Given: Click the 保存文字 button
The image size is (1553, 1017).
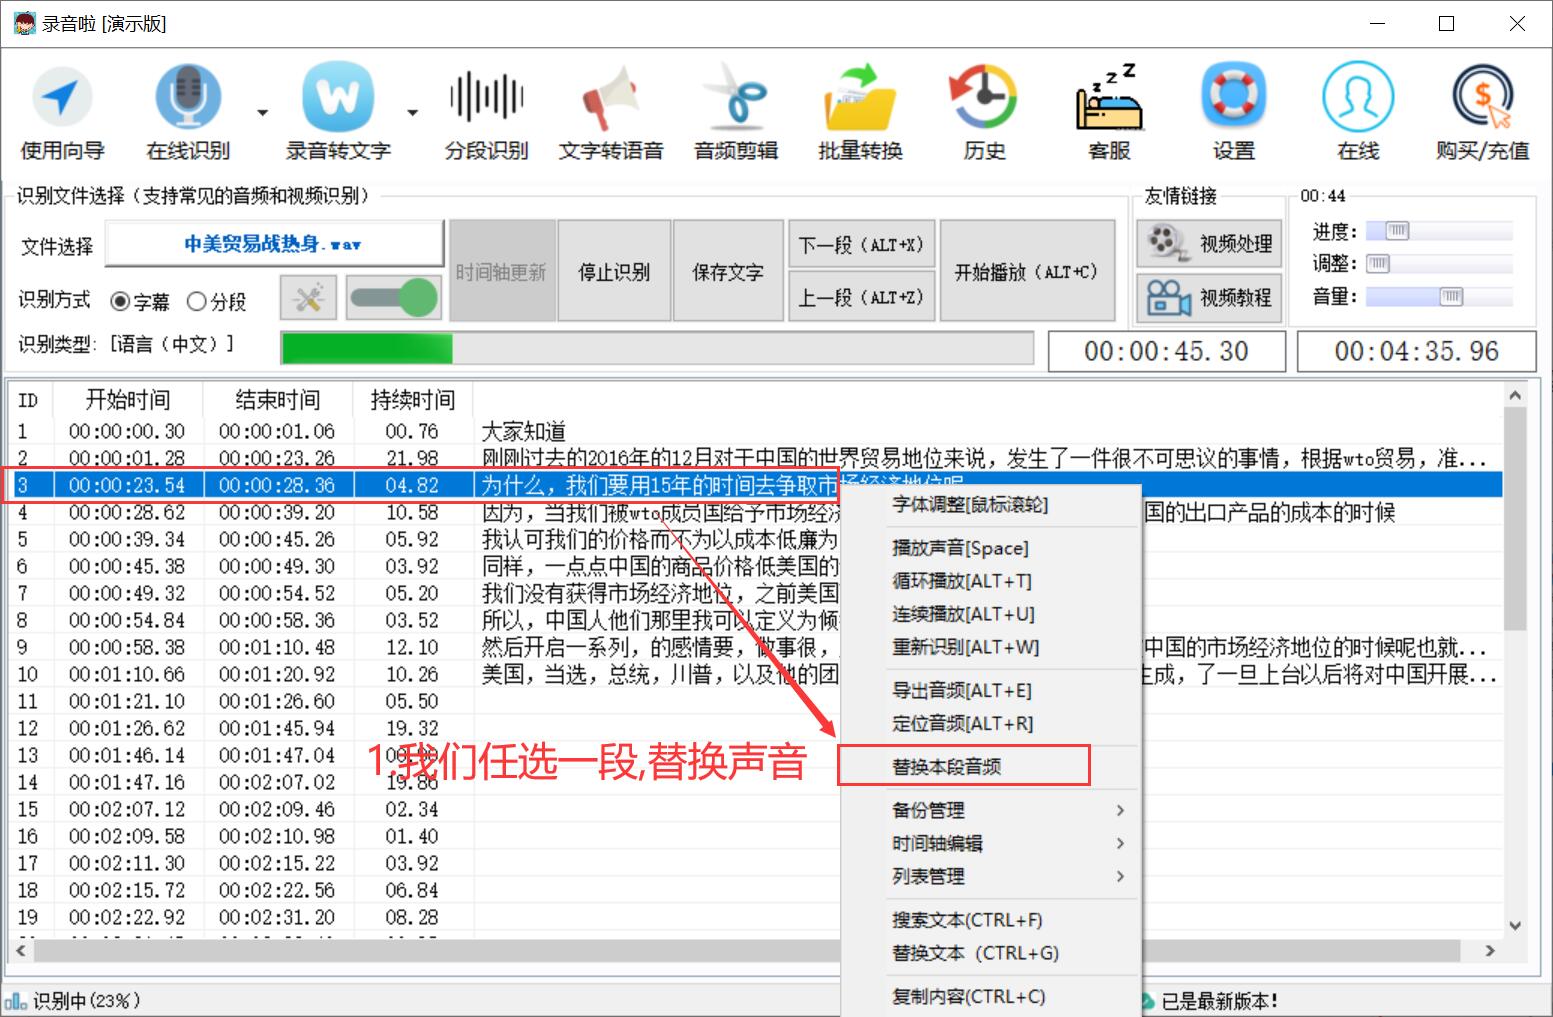Looking at the screenshot, I should (x=728, y=271).
